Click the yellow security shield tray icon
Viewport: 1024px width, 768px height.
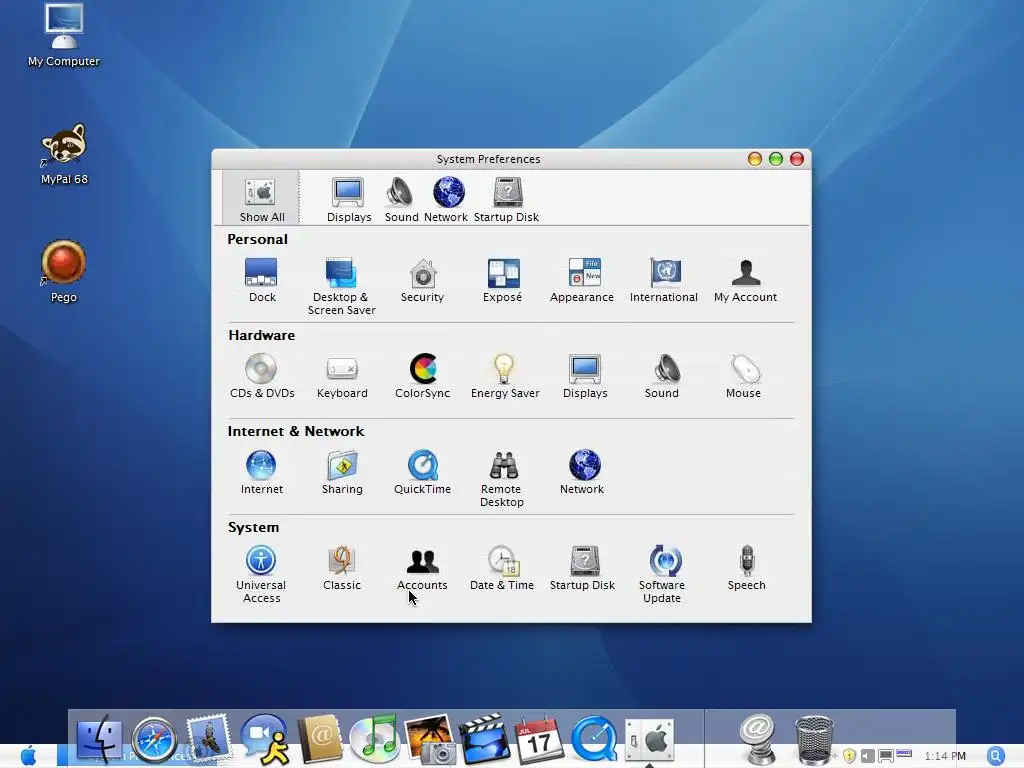(x=849, y=756)
